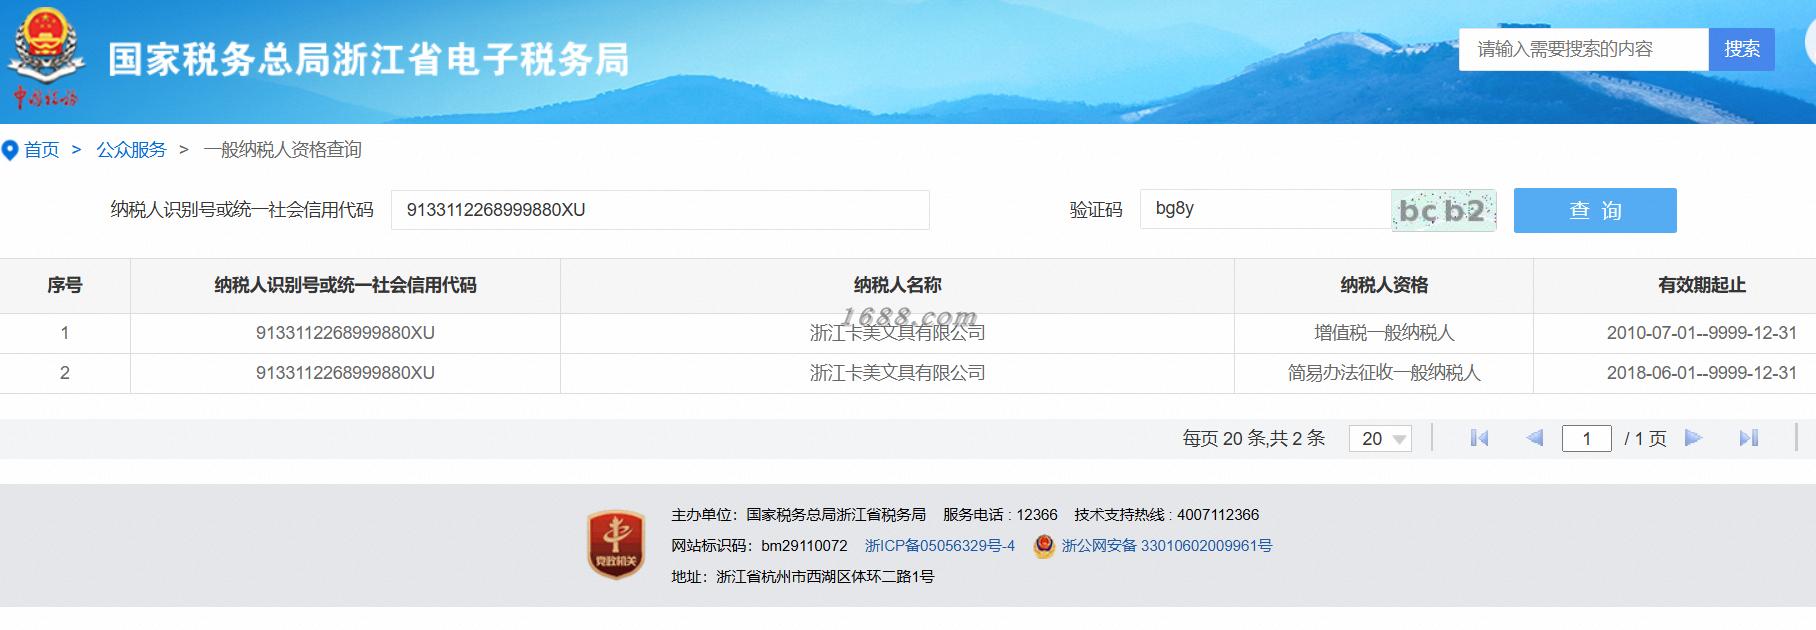Click the 有效期起止 column header
Image resolution: width=1816 pixels, height=630 pixels.
point(1702,286)
